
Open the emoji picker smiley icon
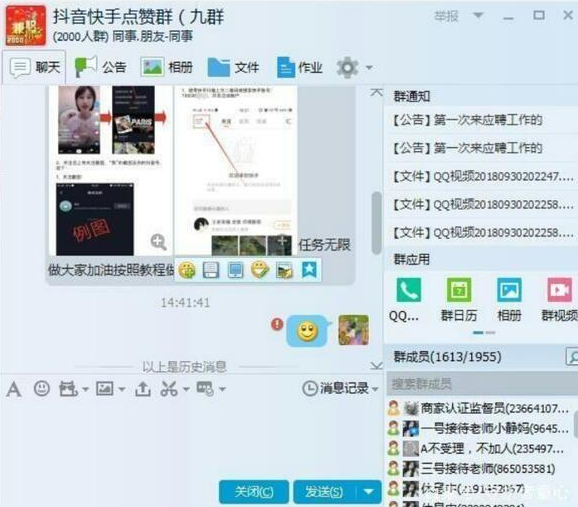point(42,388)
